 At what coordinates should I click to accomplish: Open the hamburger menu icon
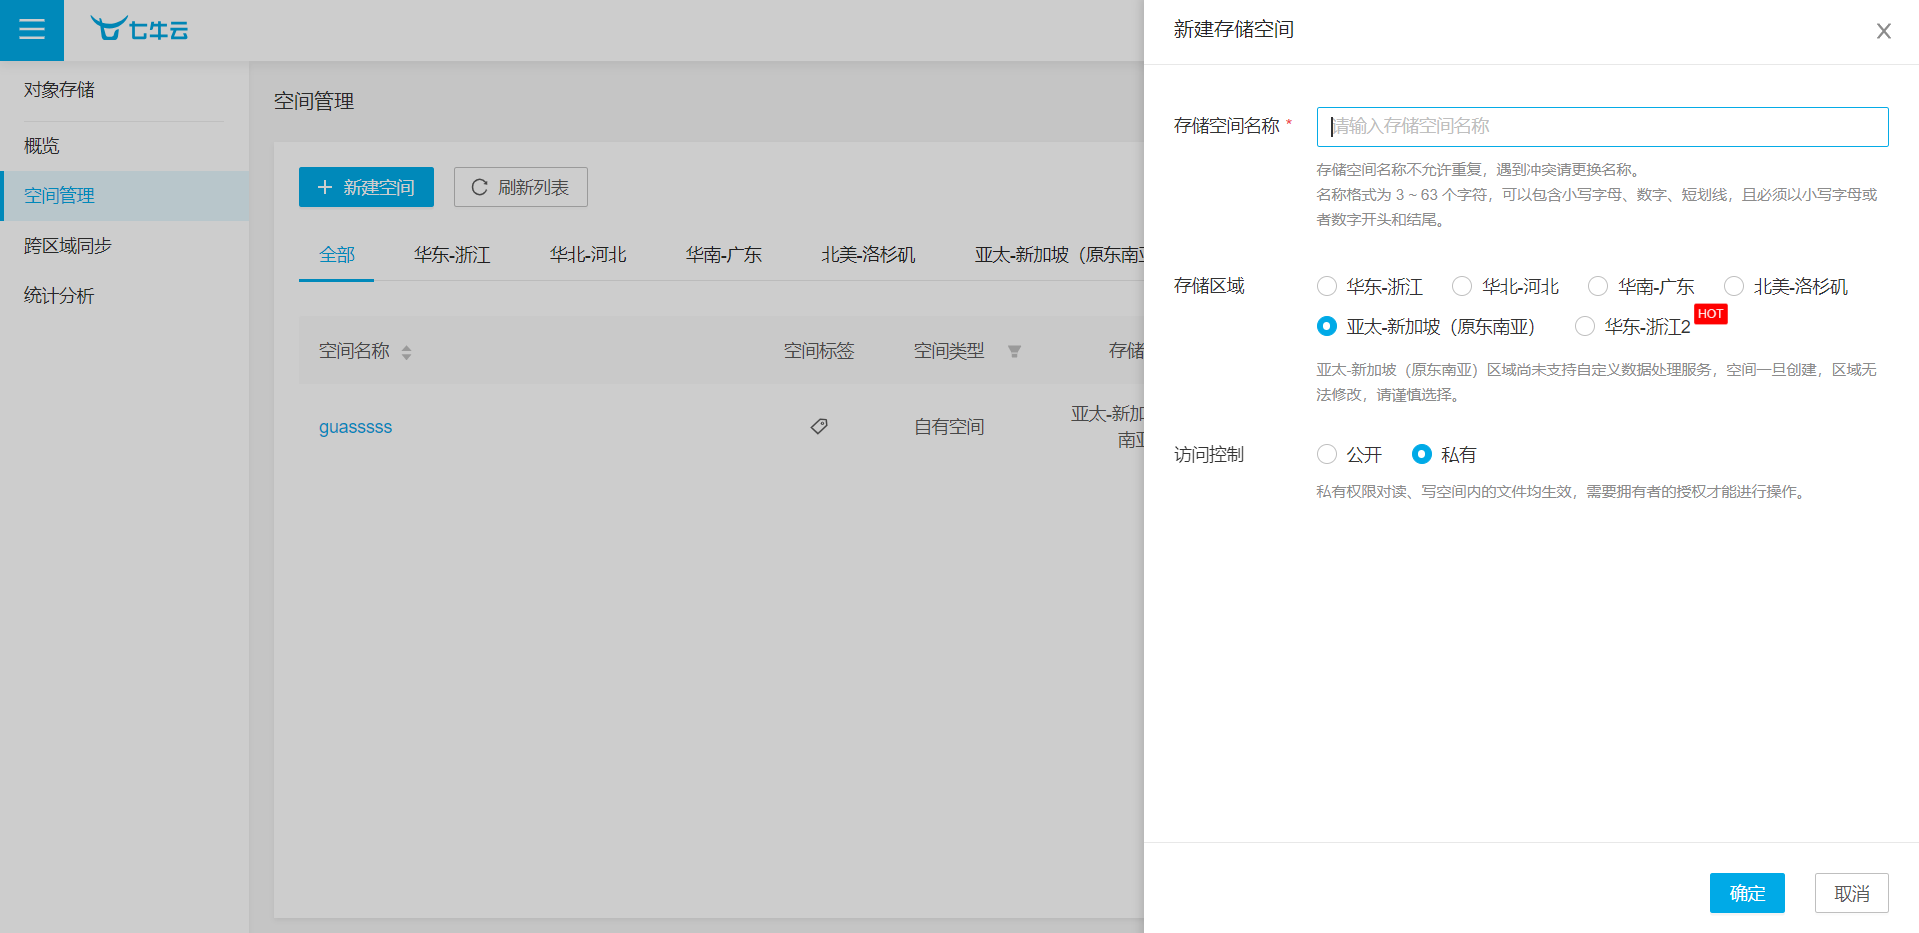click(x=32, y=30)
